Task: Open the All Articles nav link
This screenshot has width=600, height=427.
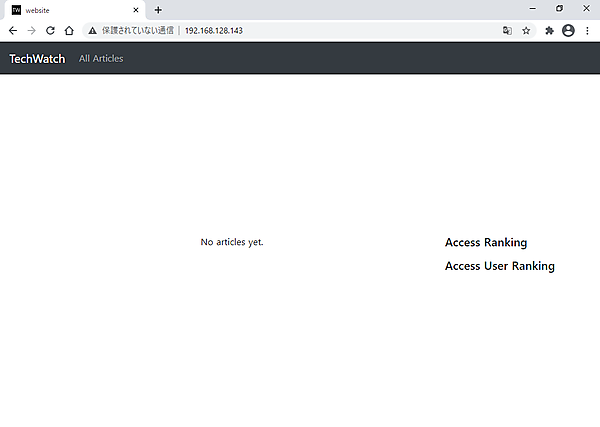Action: click(x=101, y=59)
